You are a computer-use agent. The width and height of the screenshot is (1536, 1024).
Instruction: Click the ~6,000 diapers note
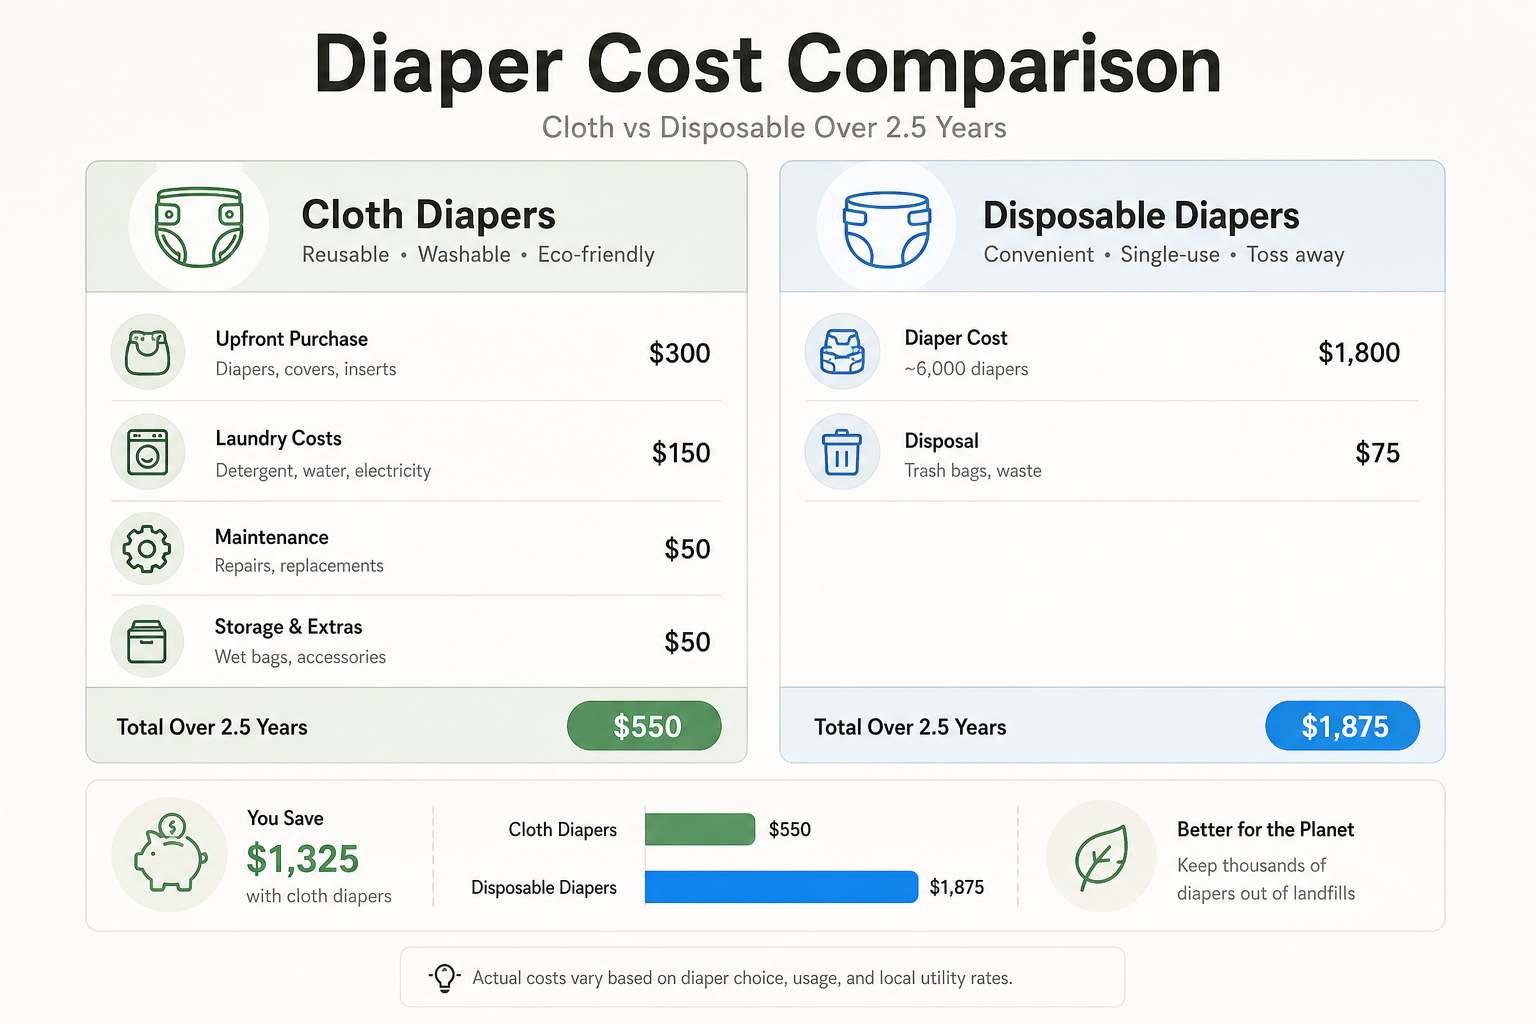(x=966, y=369)
